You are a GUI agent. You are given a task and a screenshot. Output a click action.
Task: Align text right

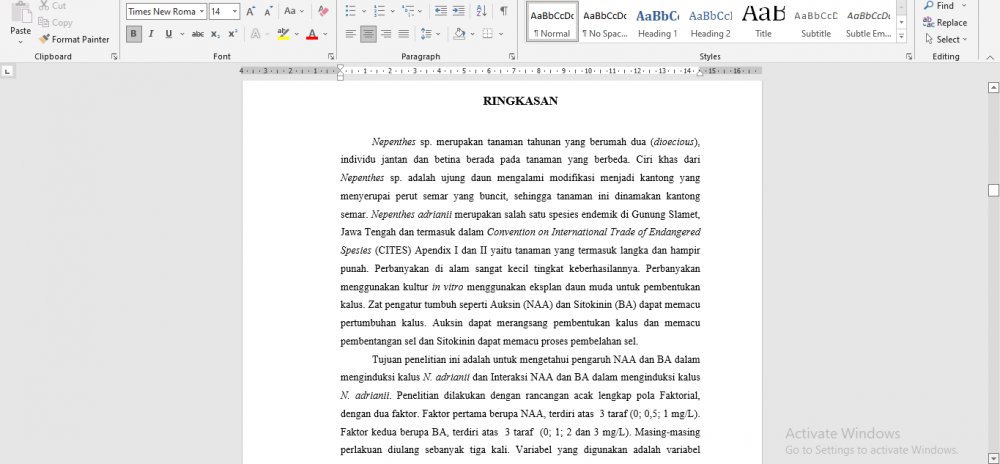pyautogui.click(x=386, y=34)
